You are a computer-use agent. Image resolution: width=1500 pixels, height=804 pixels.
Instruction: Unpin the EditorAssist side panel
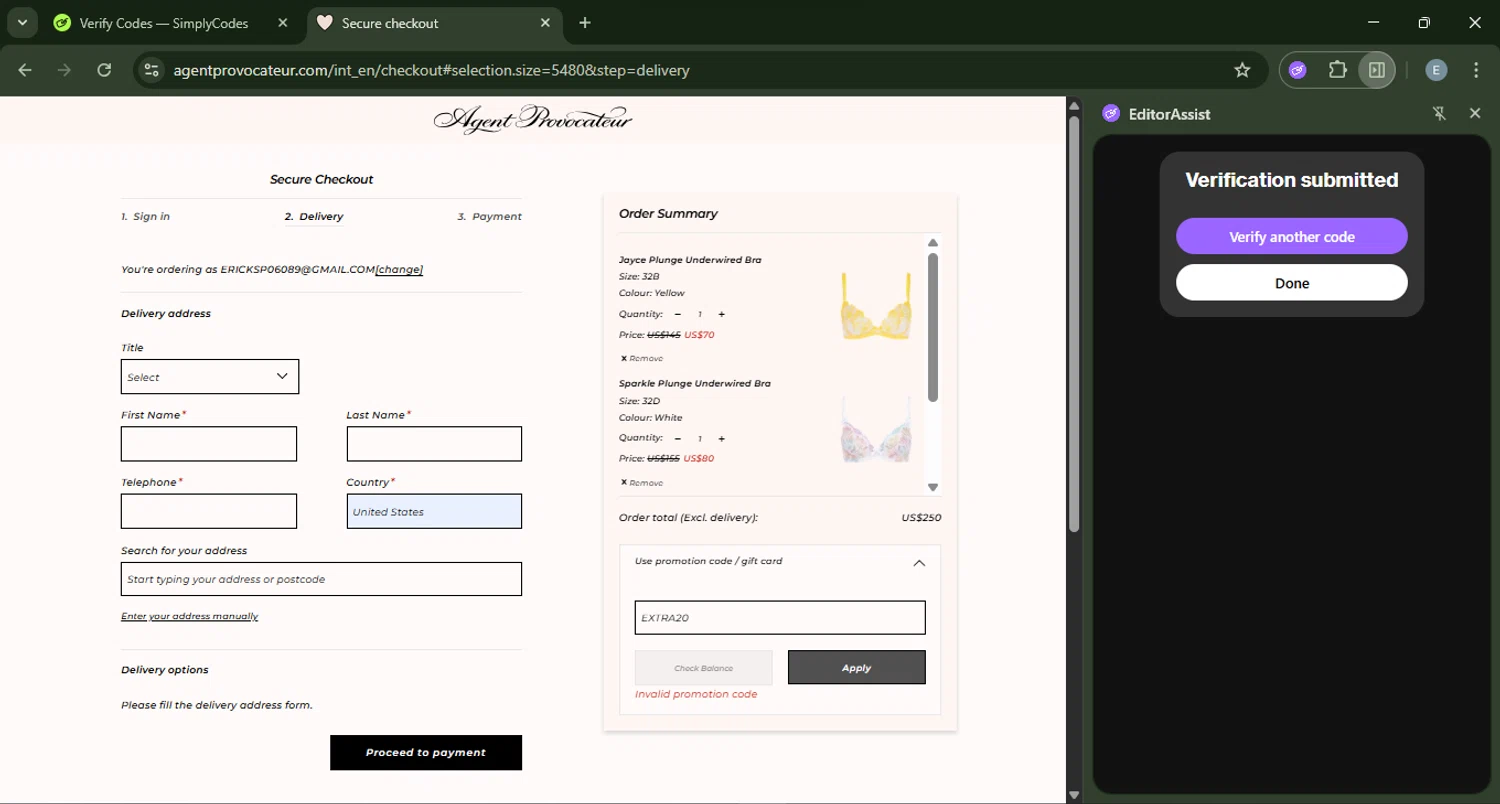(x=1439, y=113)
